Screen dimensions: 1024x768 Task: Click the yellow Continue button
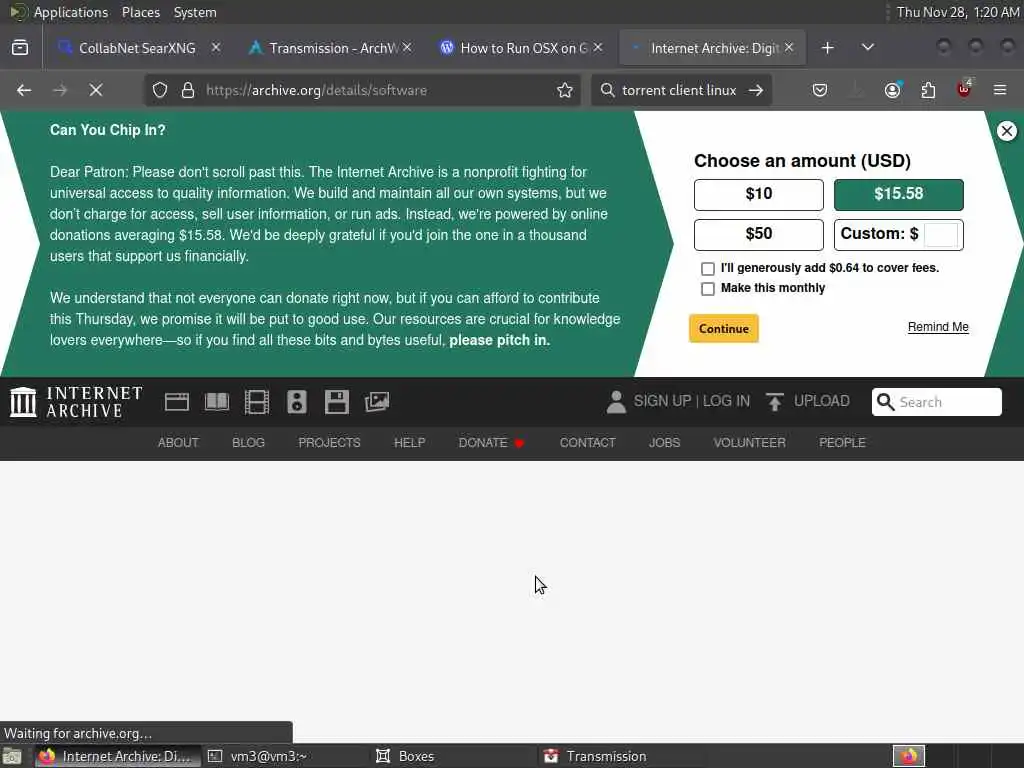724,328
